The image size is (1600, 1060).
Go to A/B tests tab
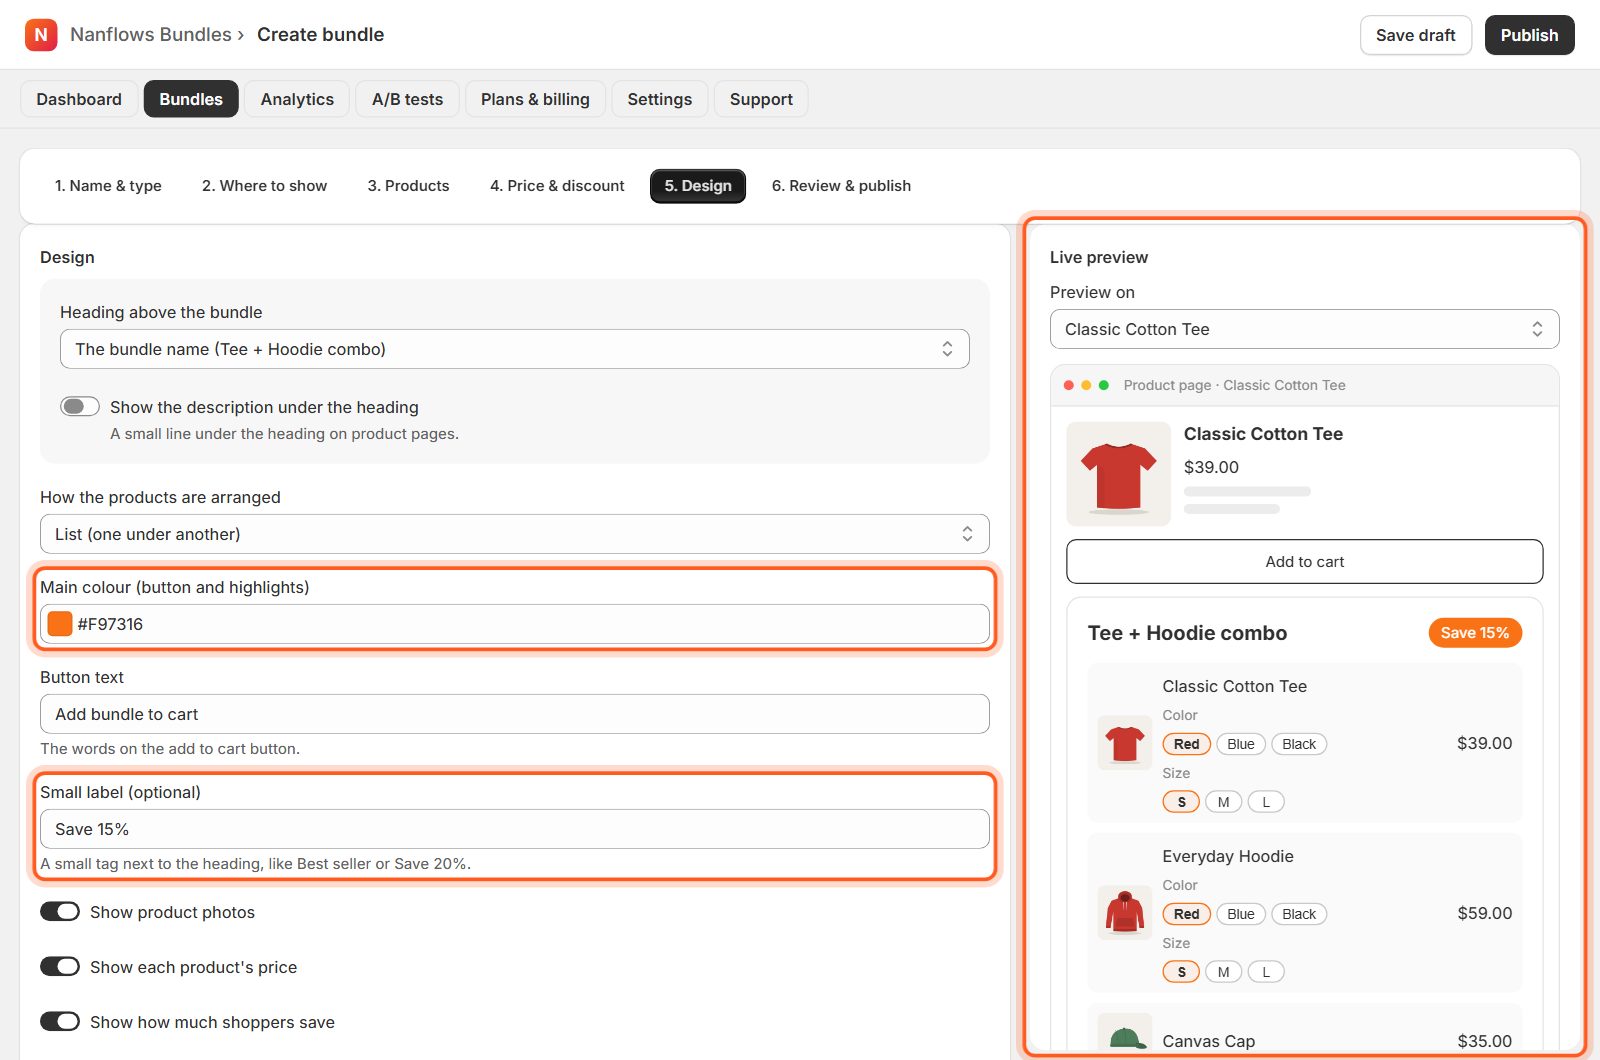407,99
